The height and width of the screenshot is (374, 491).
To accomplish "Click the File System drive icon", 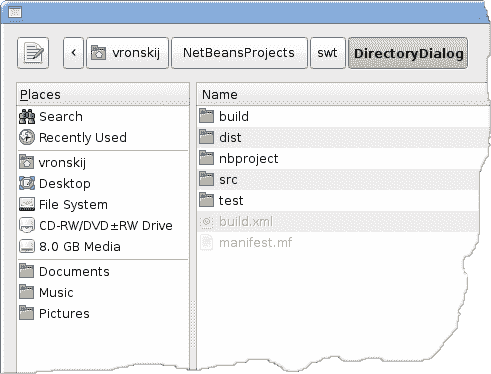I will tap(27, 204).
